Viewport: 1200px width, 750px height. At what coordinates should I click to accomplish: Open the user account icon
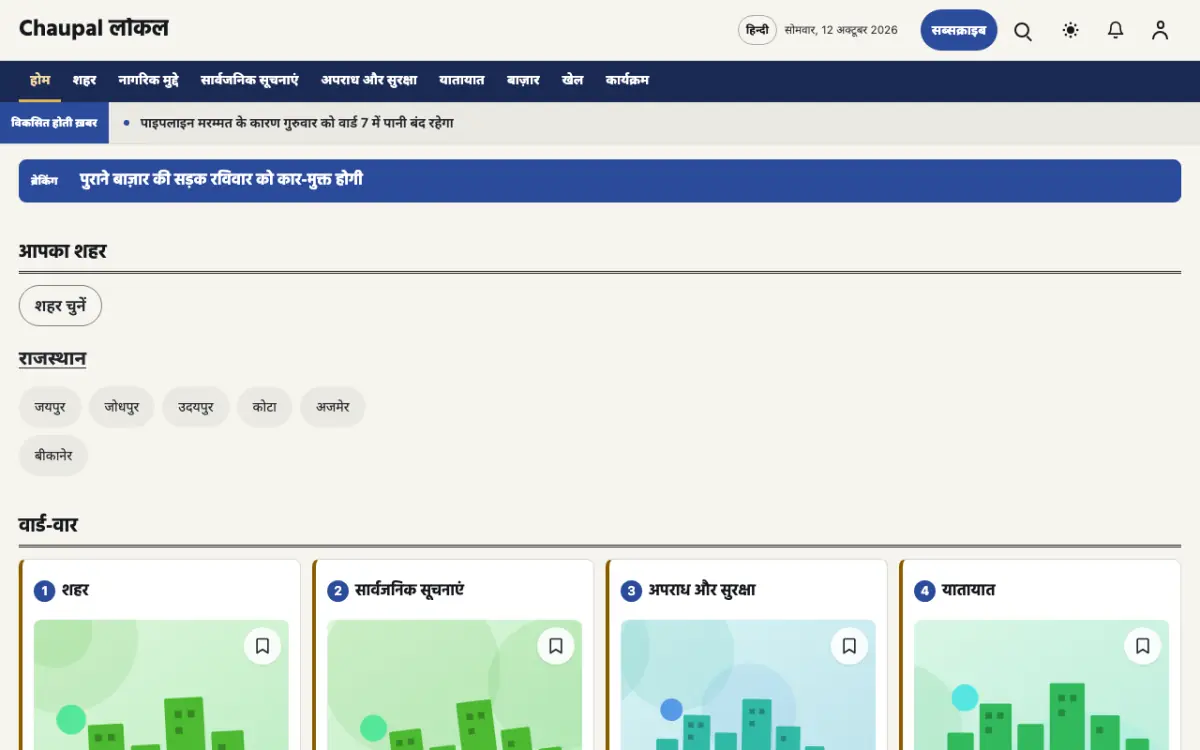(1160, 31)
